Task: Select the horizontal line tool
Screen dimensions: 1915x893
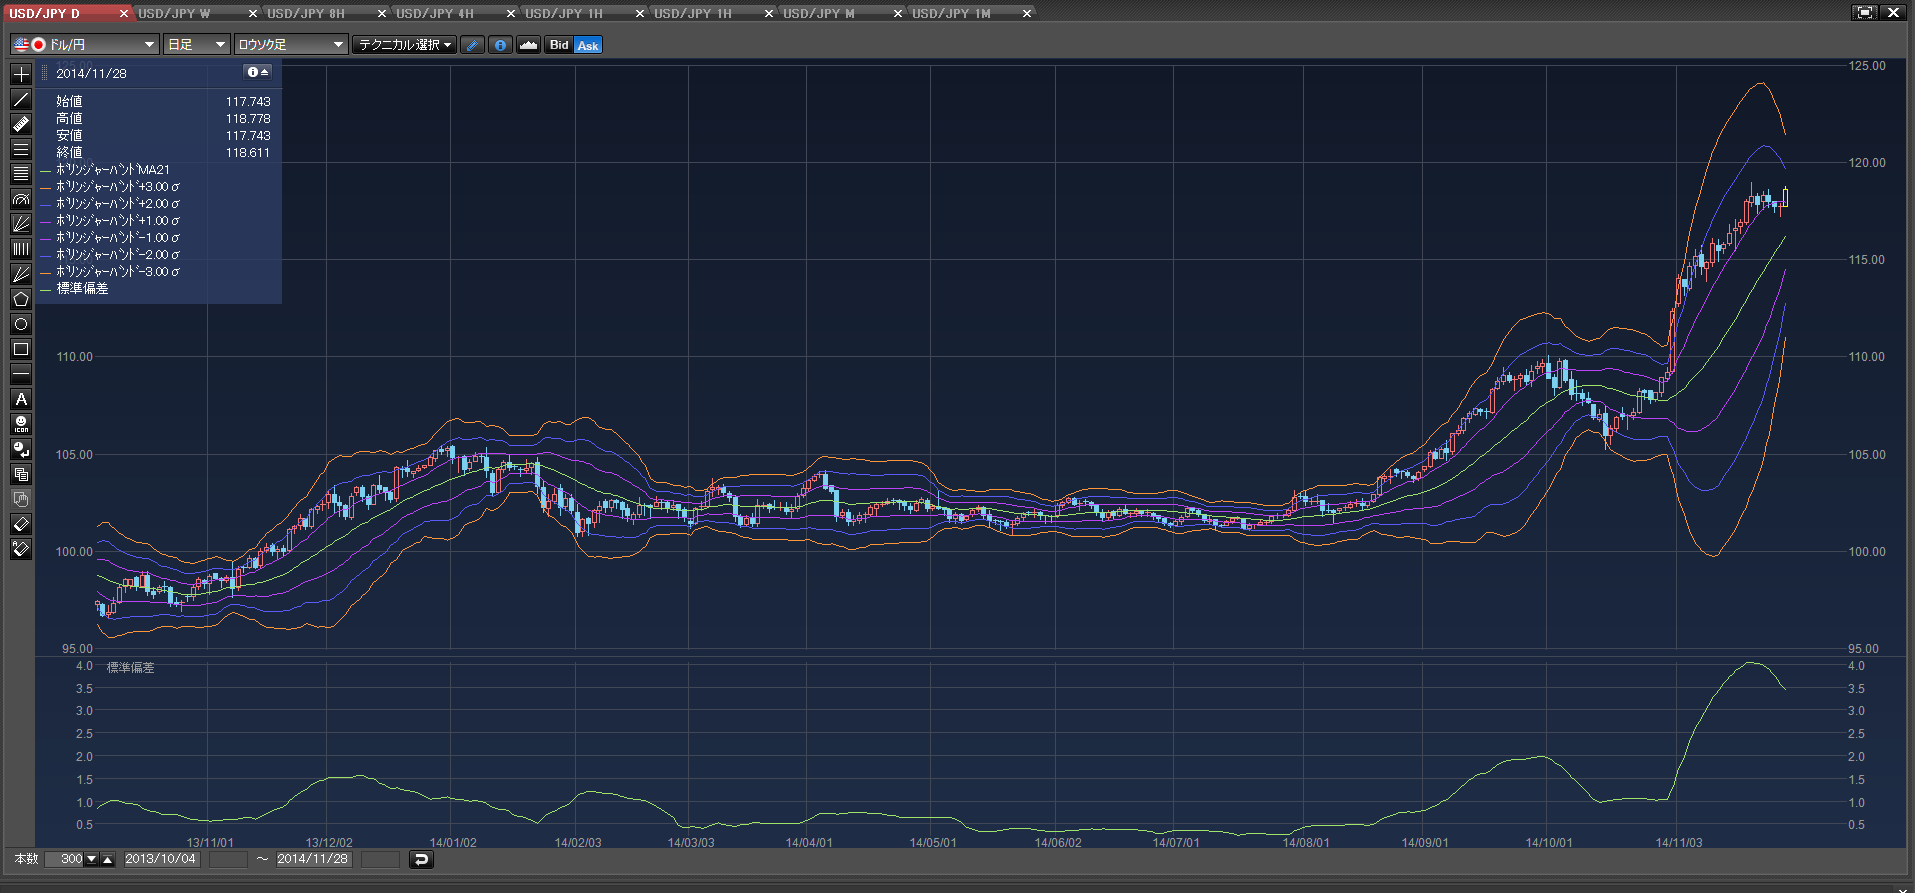Action: click(x=21, y=374)
